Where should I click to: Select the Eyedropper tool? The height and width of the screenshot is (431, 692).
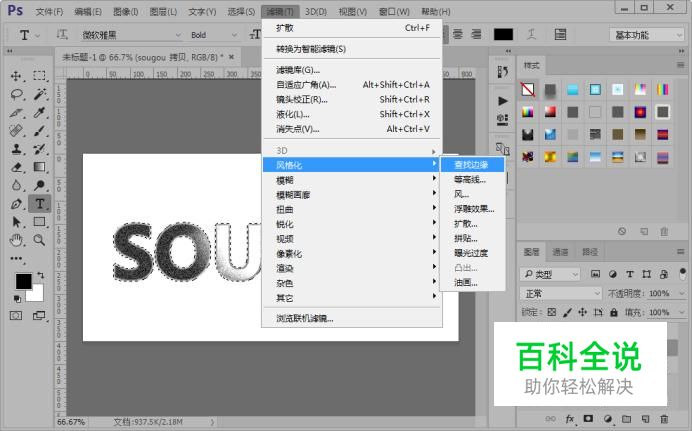(39, 113)
